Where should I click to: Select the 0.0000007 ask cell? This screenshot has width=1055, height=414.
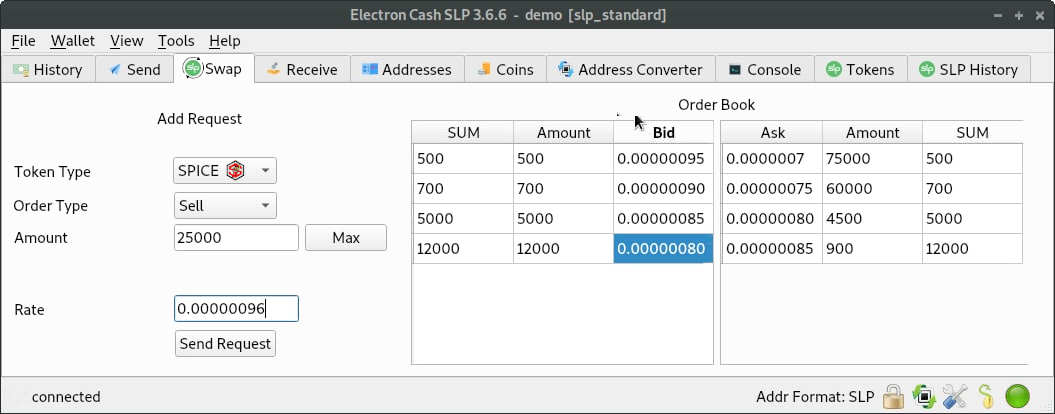coord(772,159)
